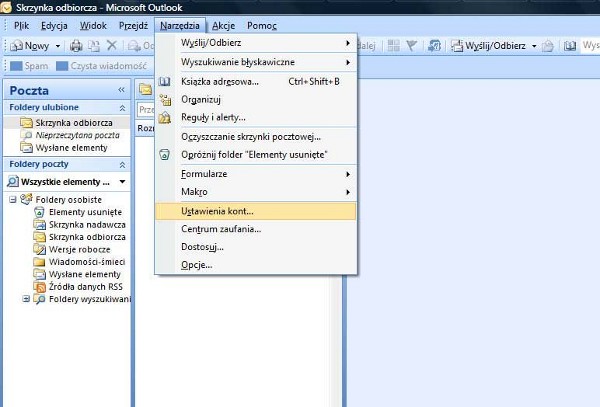The width and height of the screenshot is (600, 407).
Task: Open the Wszystkie elementy dropdown arrow
Action: [x=122, y=182]
